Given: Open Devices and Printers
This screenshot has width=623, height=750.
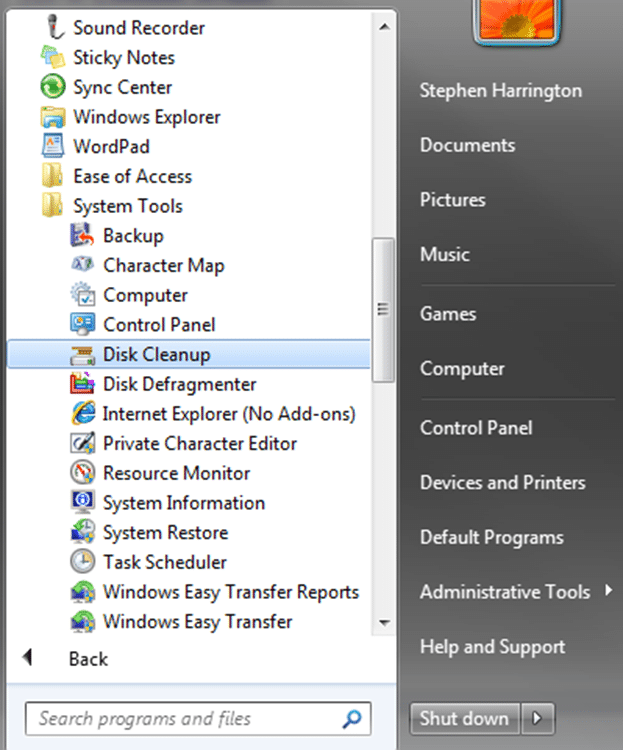Looking at the screenshot, I should (x=502, y=483).
